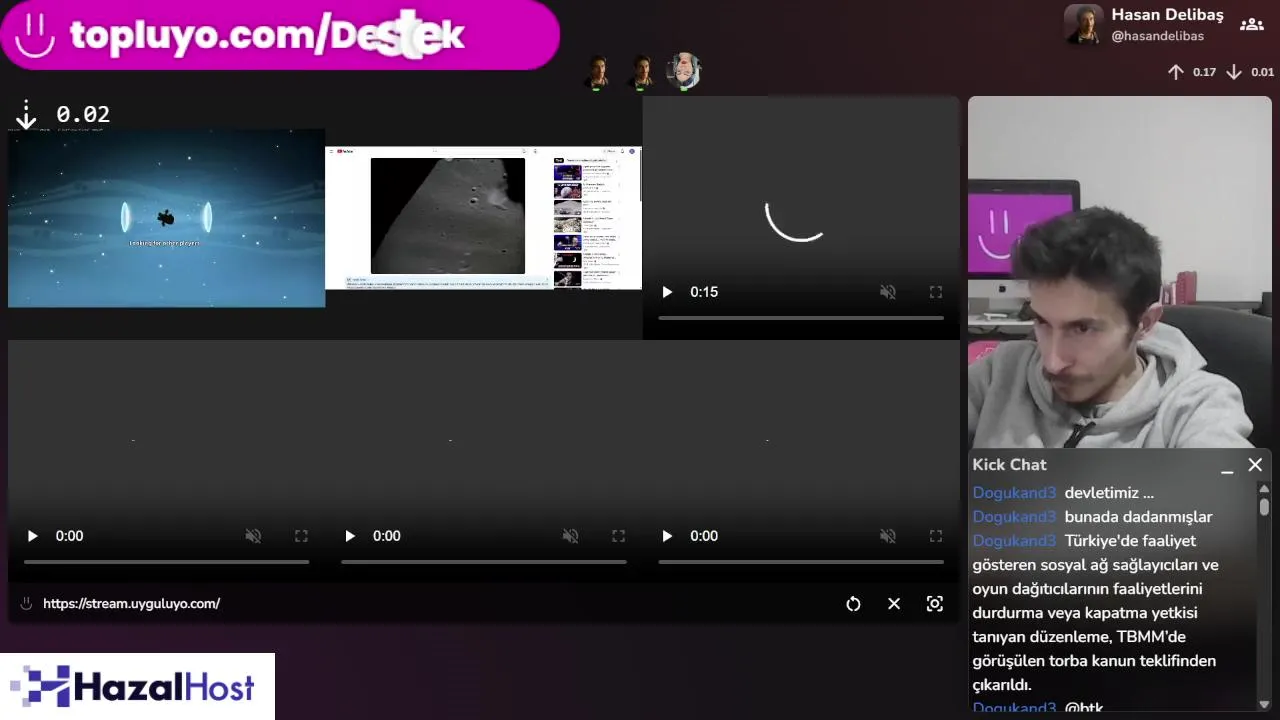Click Dogukand3 beside "Türkiye'de faaliyet"
Image resolution: width=1280 pixels, height=720 pixels.
pos(1014,541)
